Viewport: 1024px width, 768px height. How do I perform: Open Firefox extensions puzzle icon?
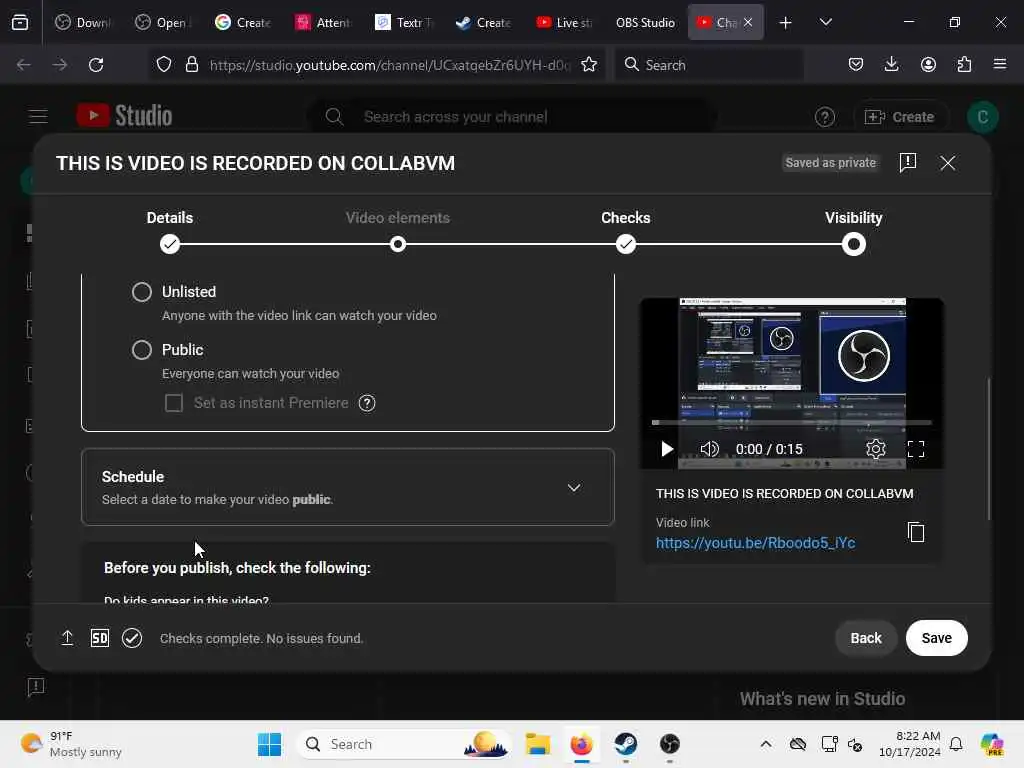pos(964,64)
